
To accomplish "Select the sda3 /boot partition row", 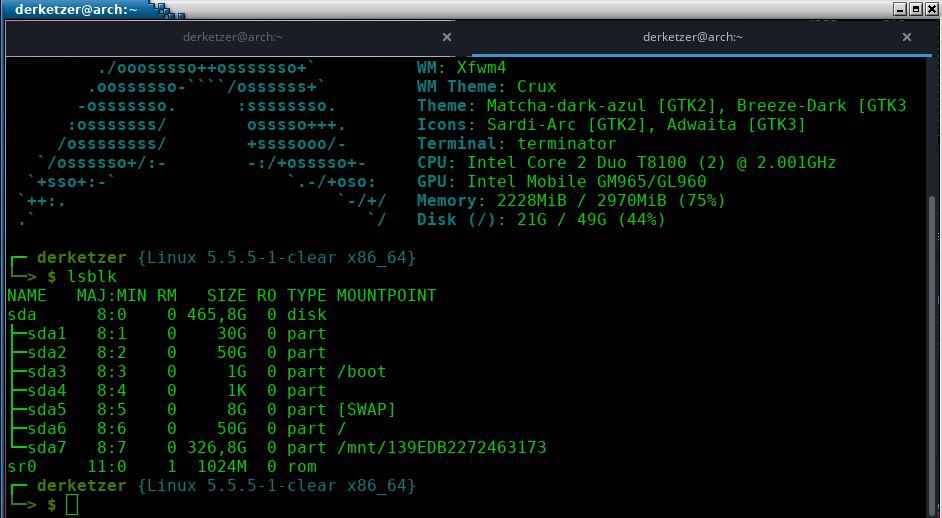I will click(x=196, y=371).
